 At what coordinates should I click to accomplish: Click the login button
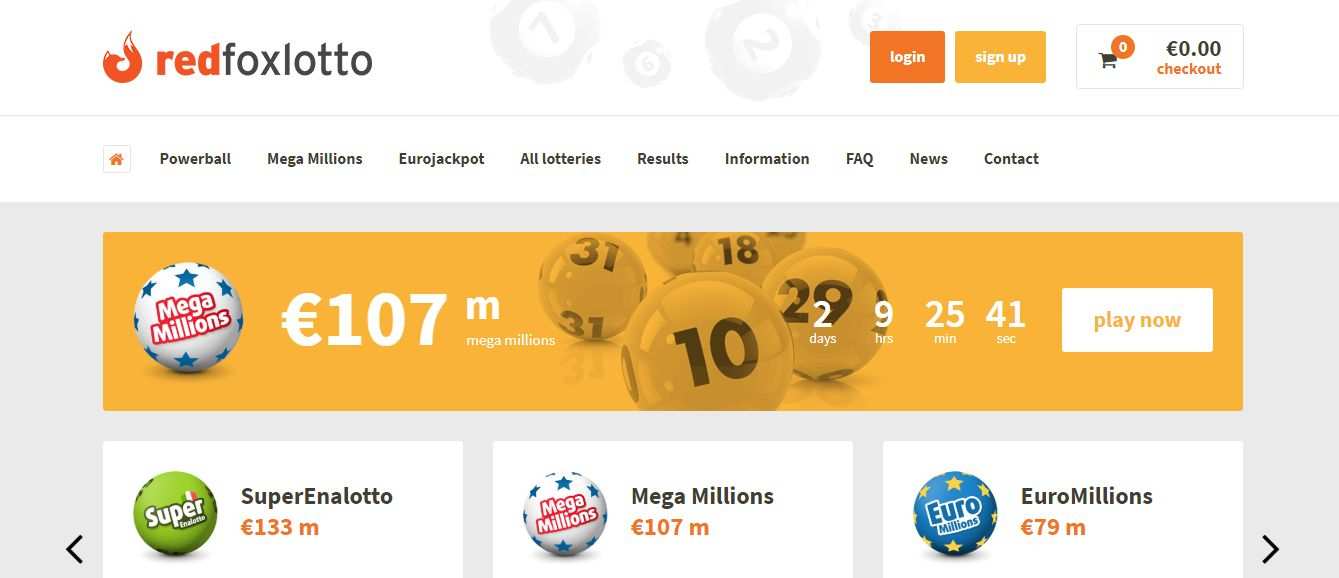pyautogui.click(x=907, y=57)
